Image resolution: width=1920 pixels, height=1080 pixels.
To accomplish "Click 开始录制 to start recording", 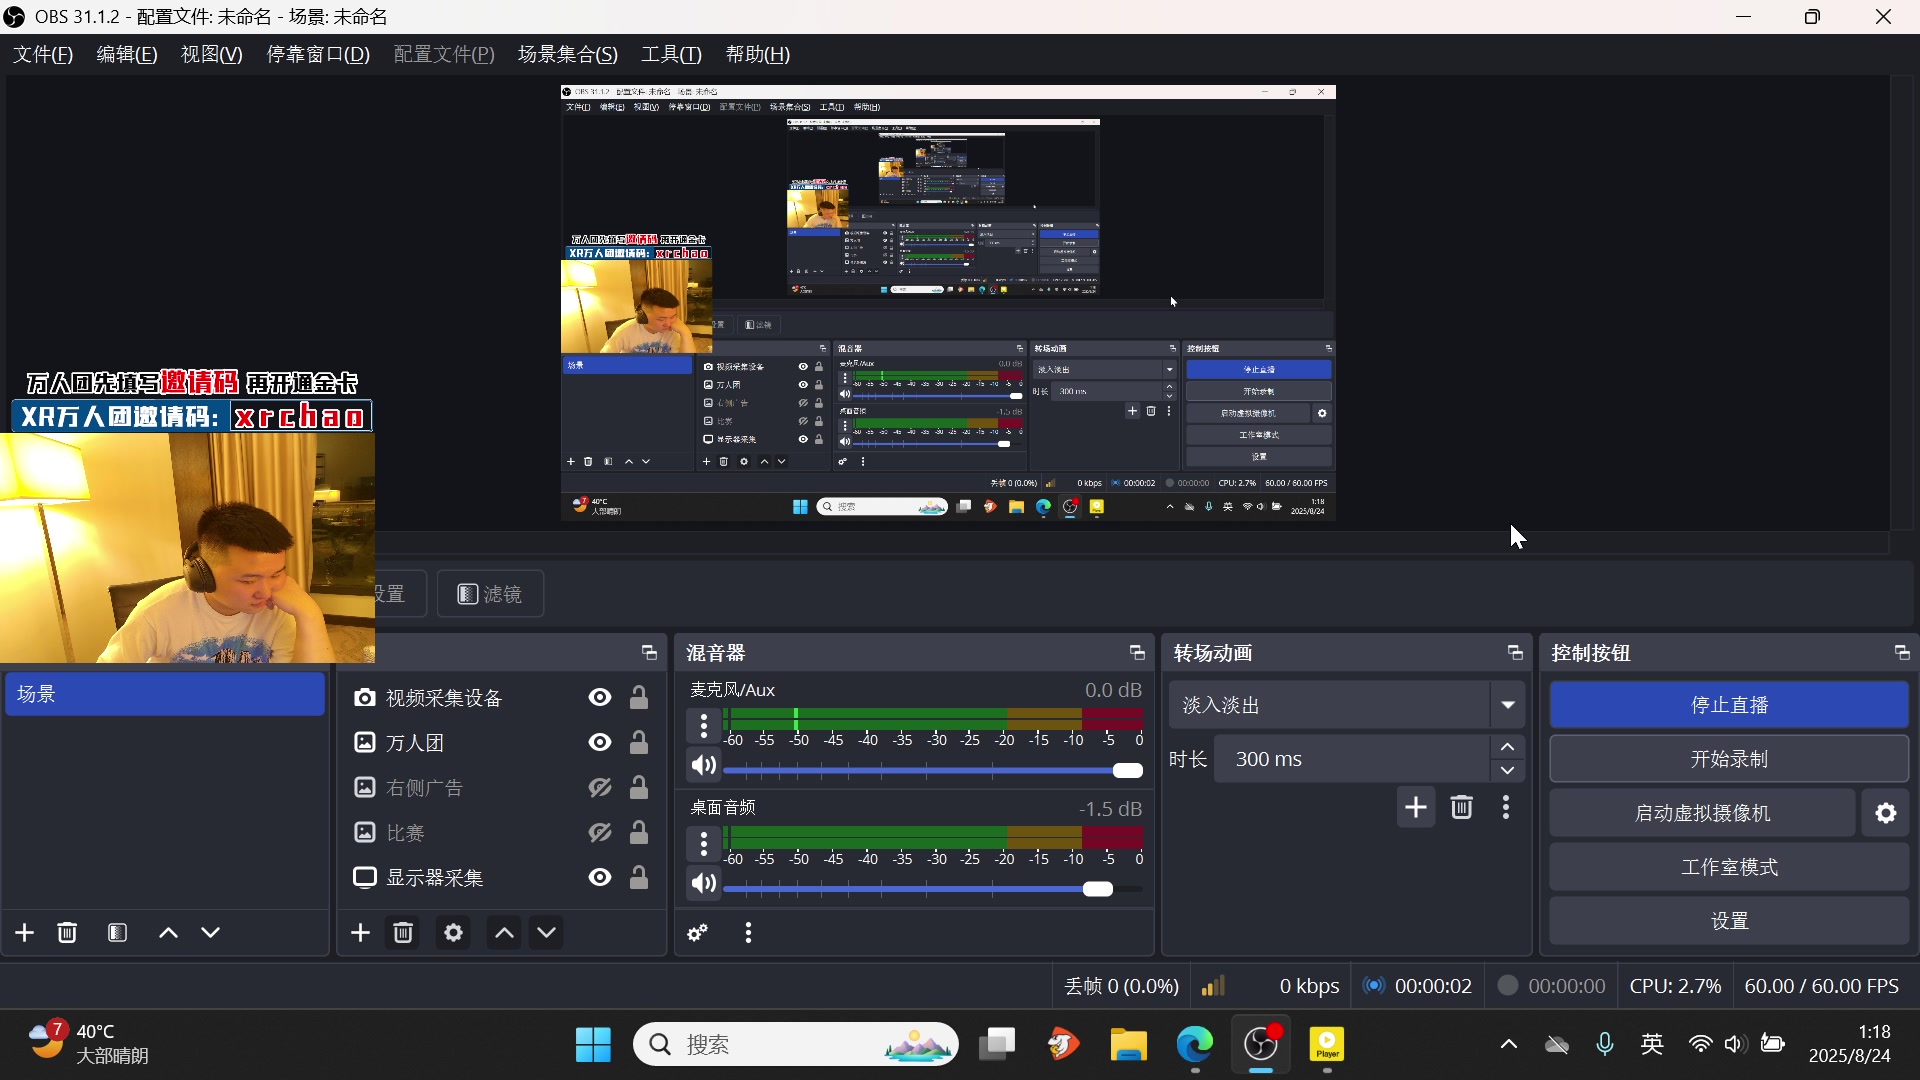I will [1729, 760].
